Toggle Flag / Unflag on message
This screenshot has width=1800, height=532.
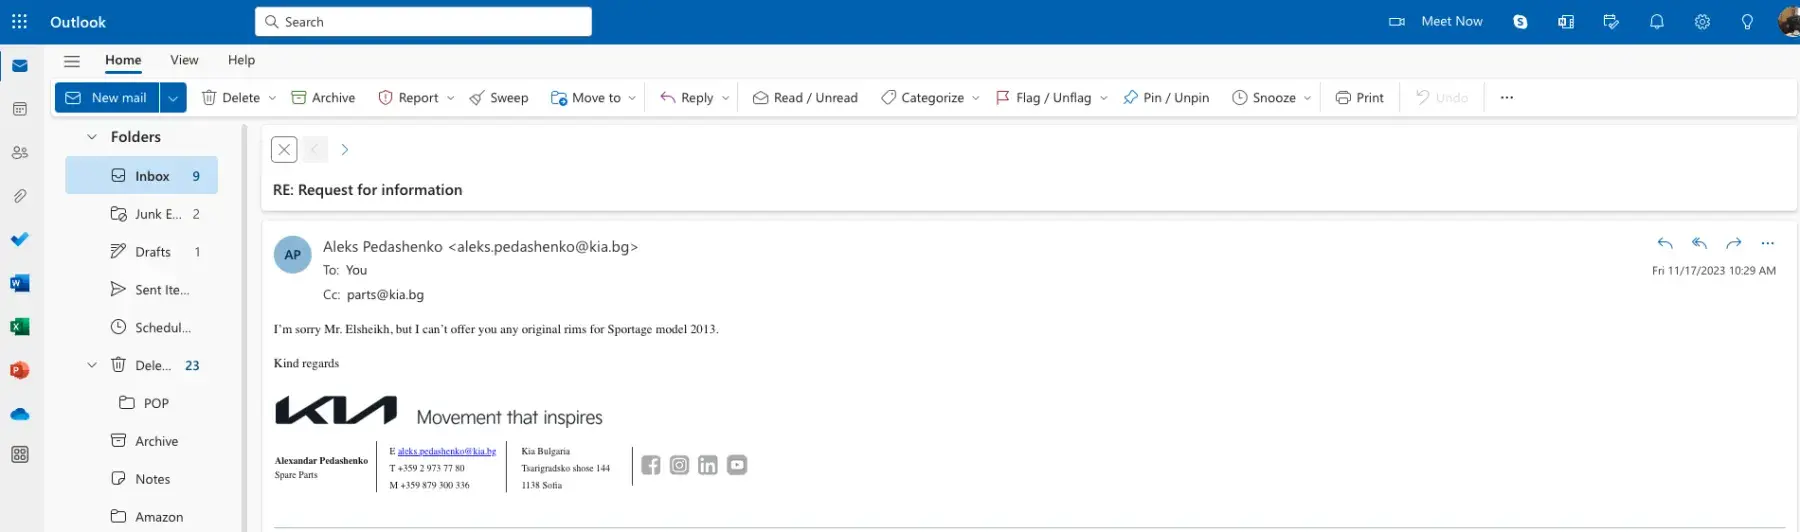pyautogui.click(x=1043, y=98)
